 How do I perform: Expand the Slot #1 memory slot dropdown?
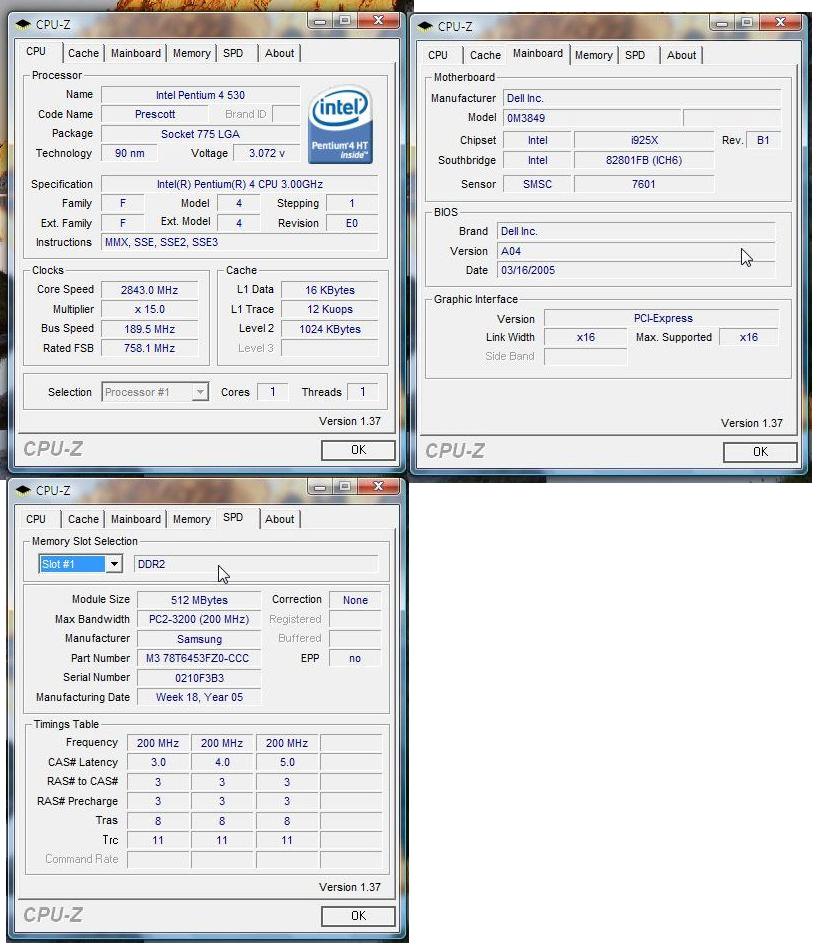[114, 564]
